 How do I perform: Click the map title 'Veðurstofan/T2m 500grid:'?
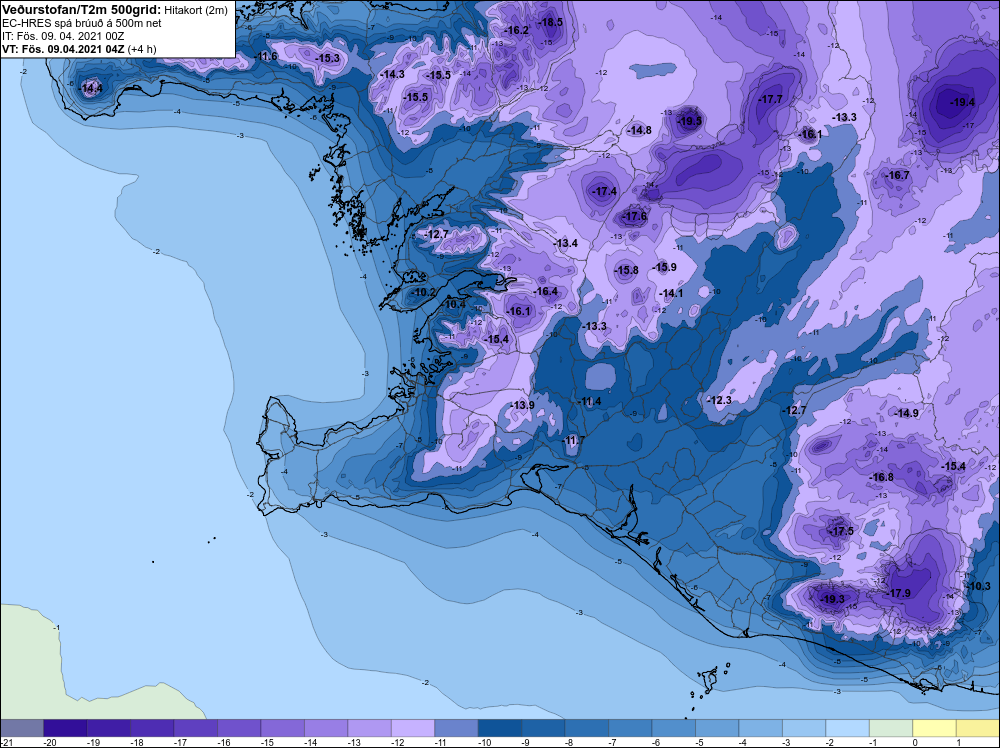(82, 10)
